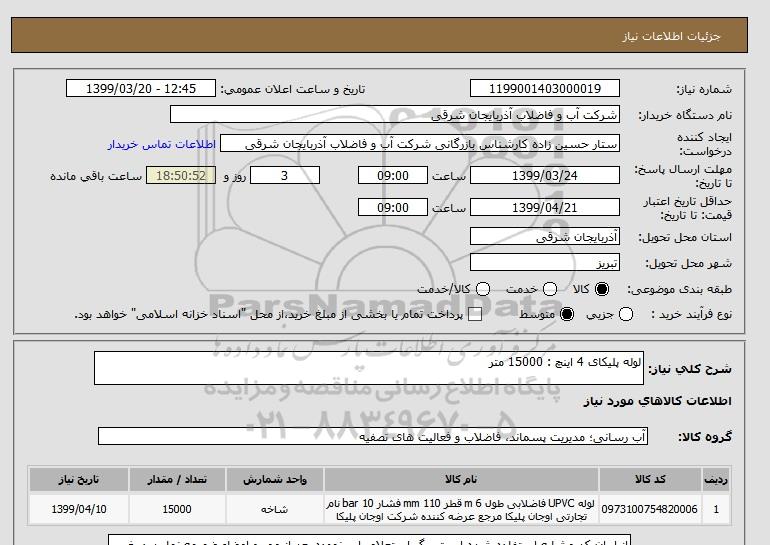Click the announcement date field 1399/03/20 - 12:45
Image resolution: width=770 pixels, height=545 pixels.
[141, 88]
